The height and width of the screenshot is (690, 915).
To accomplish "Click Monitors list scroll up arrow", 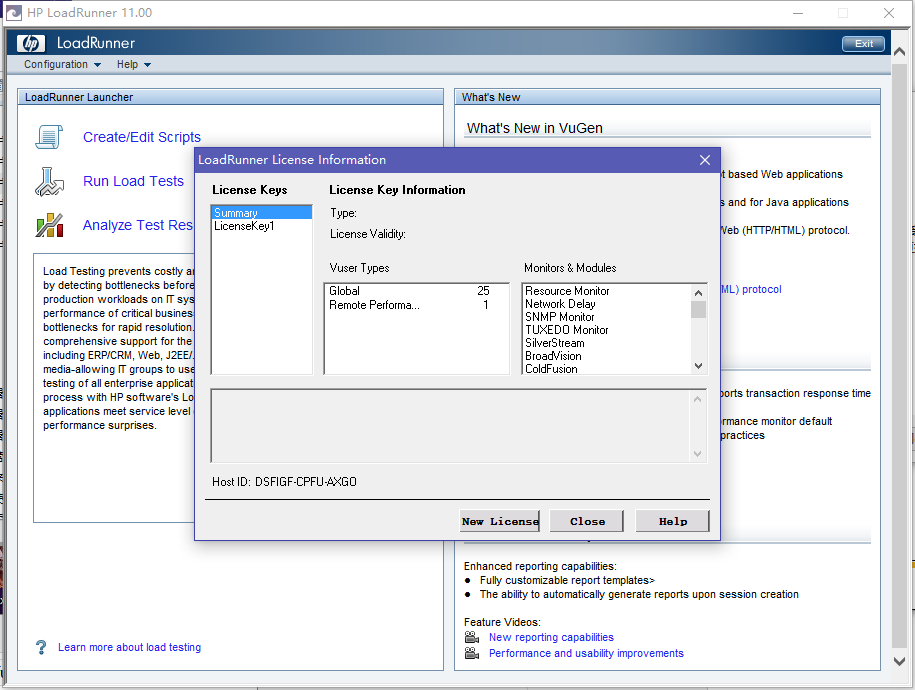I will click(x=698, y=292).
